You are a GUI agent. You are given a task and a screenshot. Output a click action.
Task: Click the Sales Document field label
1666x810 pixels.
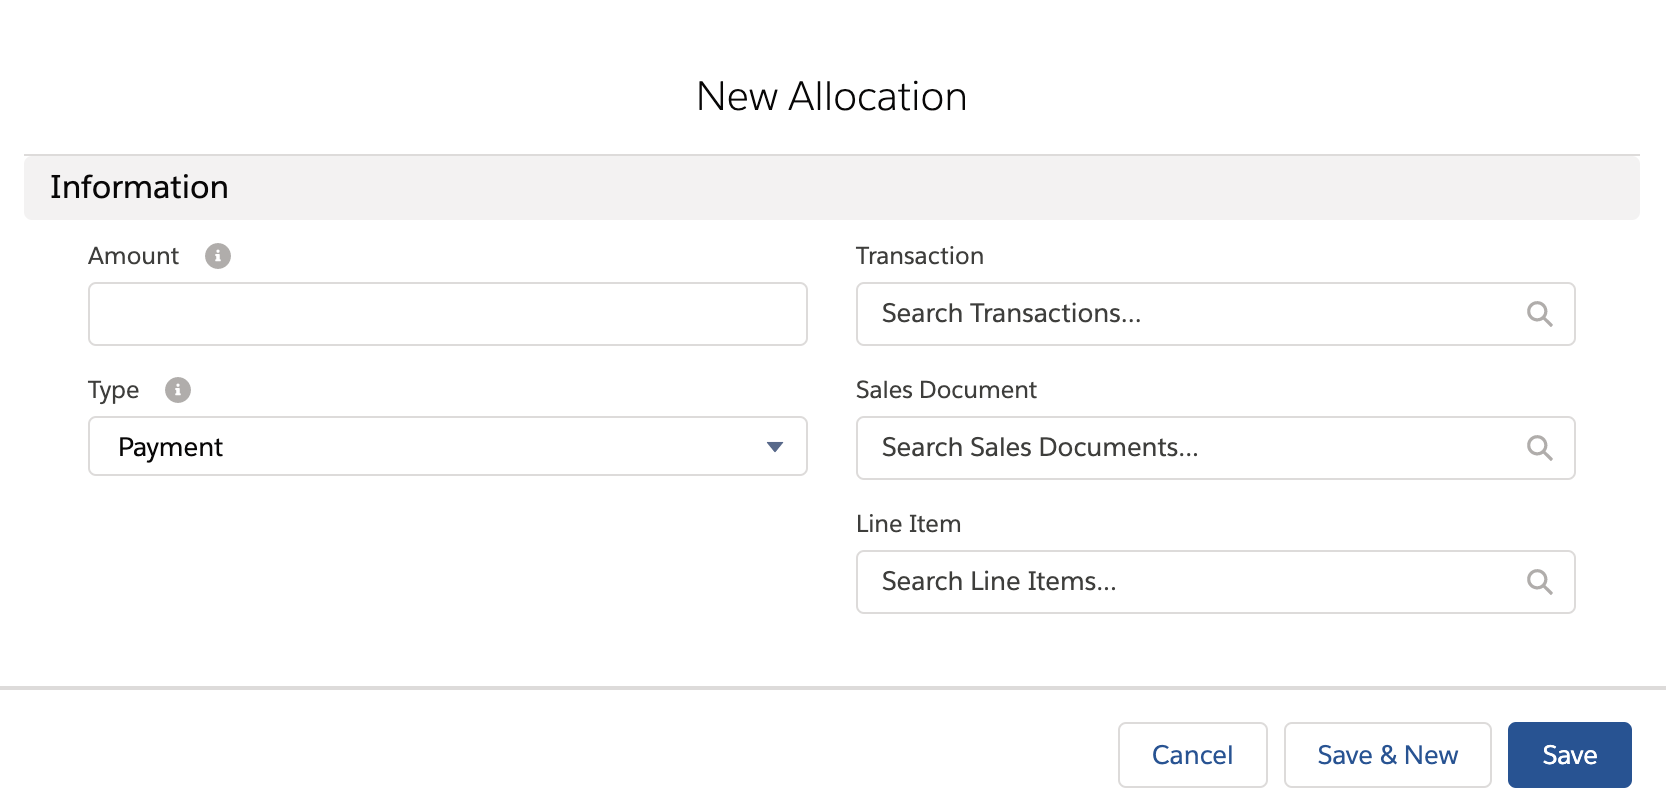pos(945,390)
